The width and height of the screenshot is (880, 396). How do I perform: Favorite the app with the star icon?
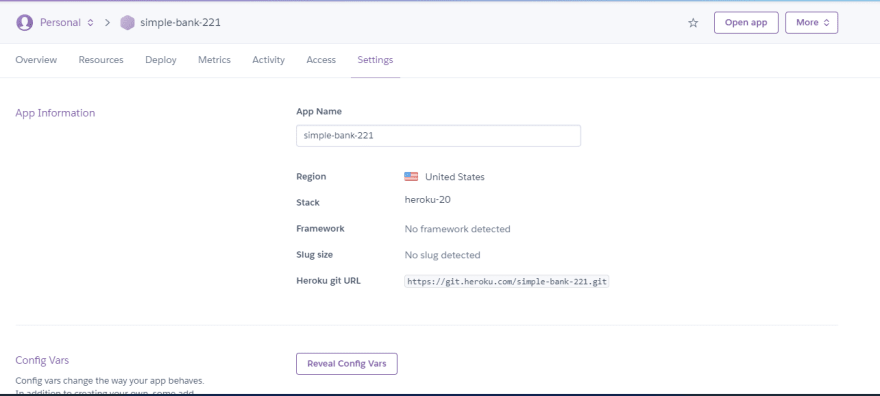[693, 23]
